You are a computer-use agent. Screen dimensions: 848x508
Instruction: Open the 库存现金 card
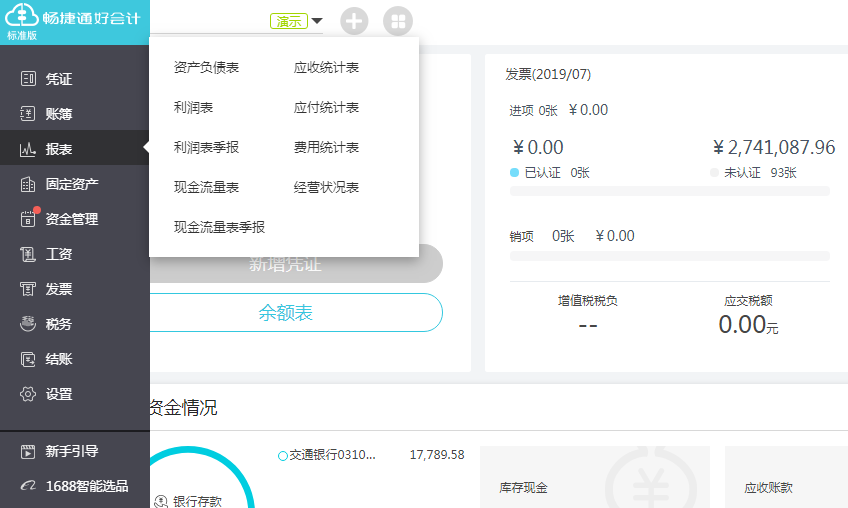[595, 477]
